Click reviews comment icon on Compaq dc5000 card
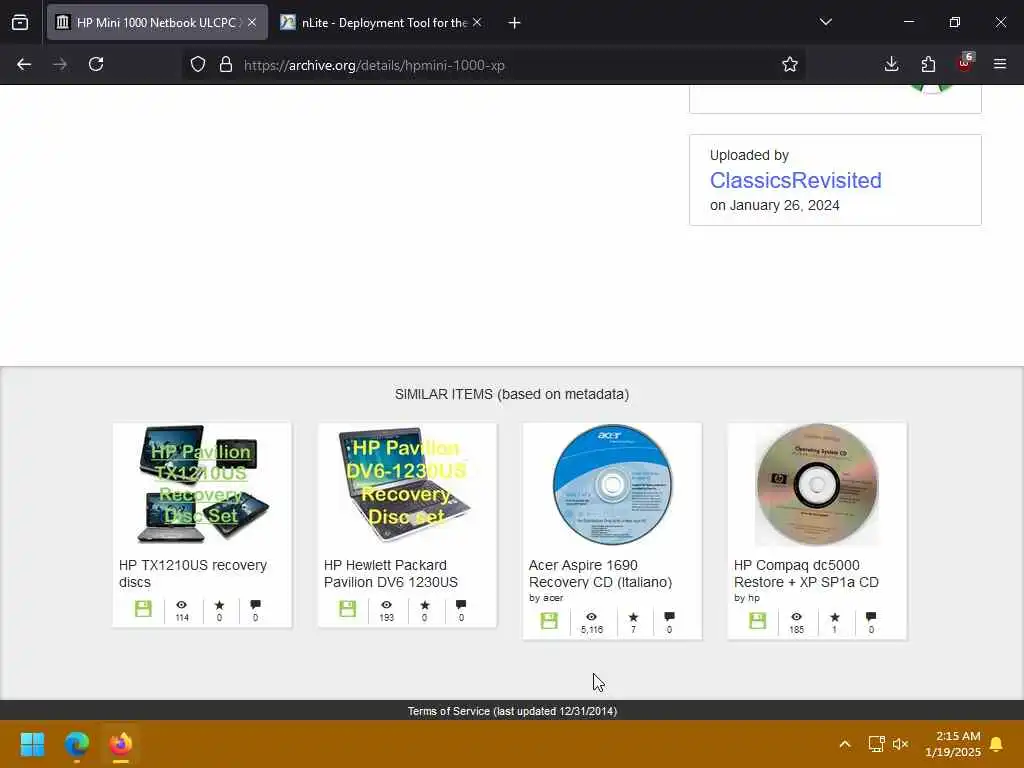1024x768 pixels. coord(871,616)
